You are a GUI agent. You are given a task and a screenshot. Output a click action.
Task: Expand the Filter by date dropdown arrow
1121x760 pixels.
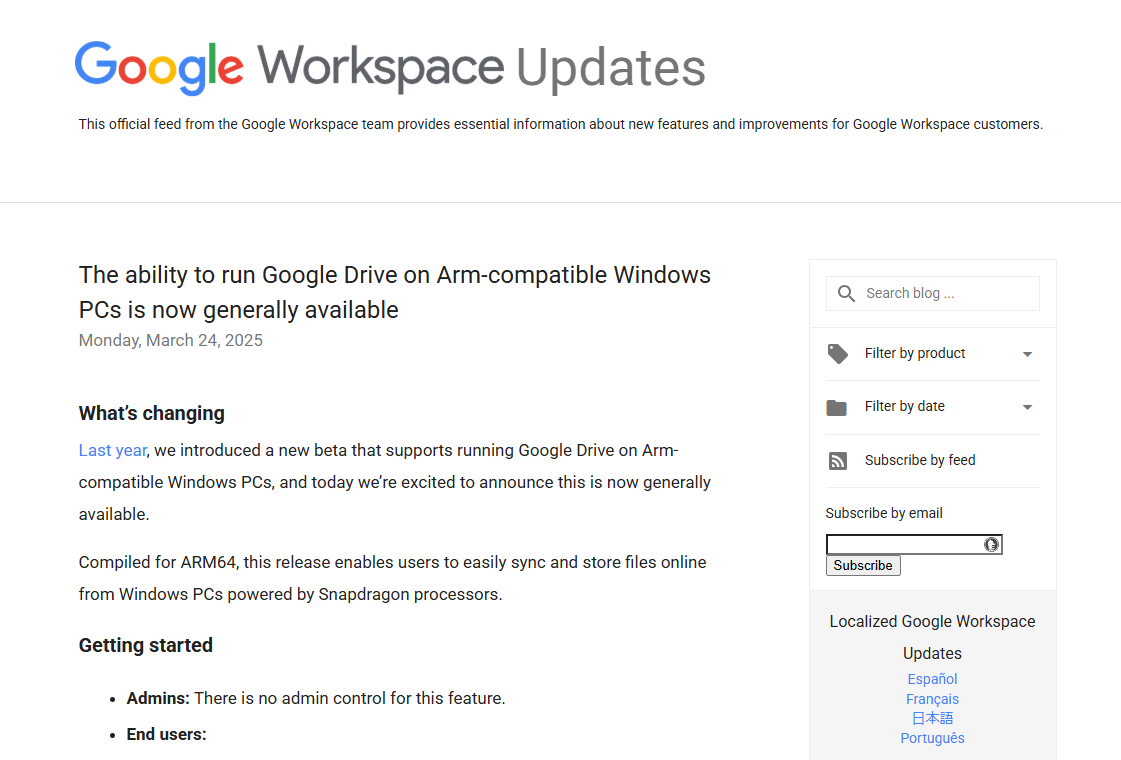pos(1027,407)
